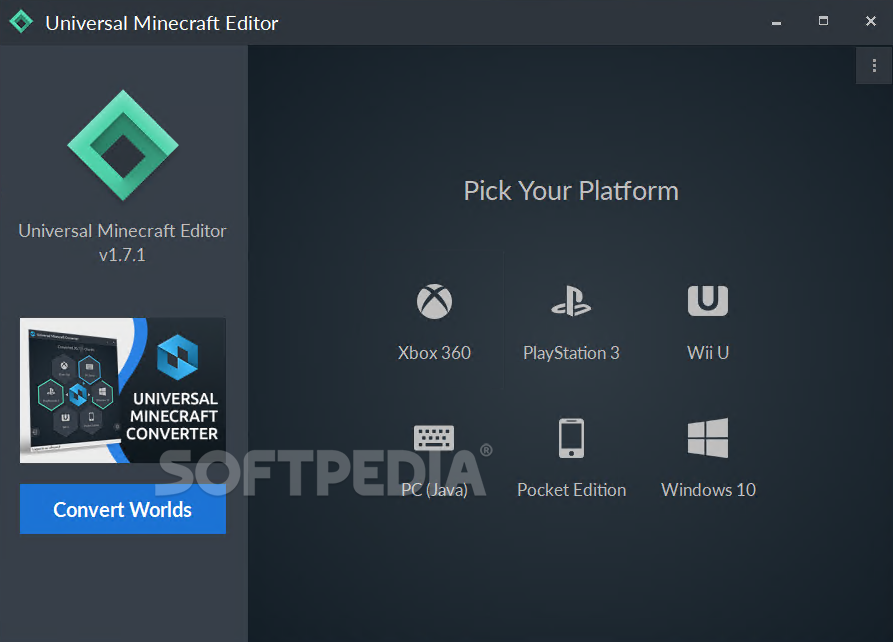Maximize the Universal Minecraft Editor window
This screenshot has width=893, height=642.
click(x=824, y=21)
